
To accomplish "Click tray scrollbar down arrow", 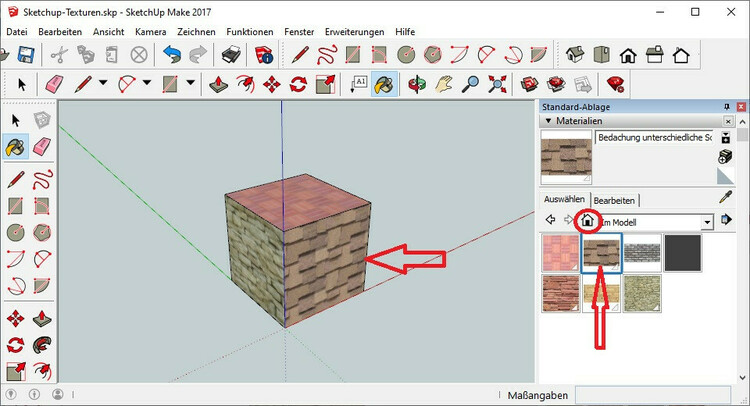I will pos(742,378).
